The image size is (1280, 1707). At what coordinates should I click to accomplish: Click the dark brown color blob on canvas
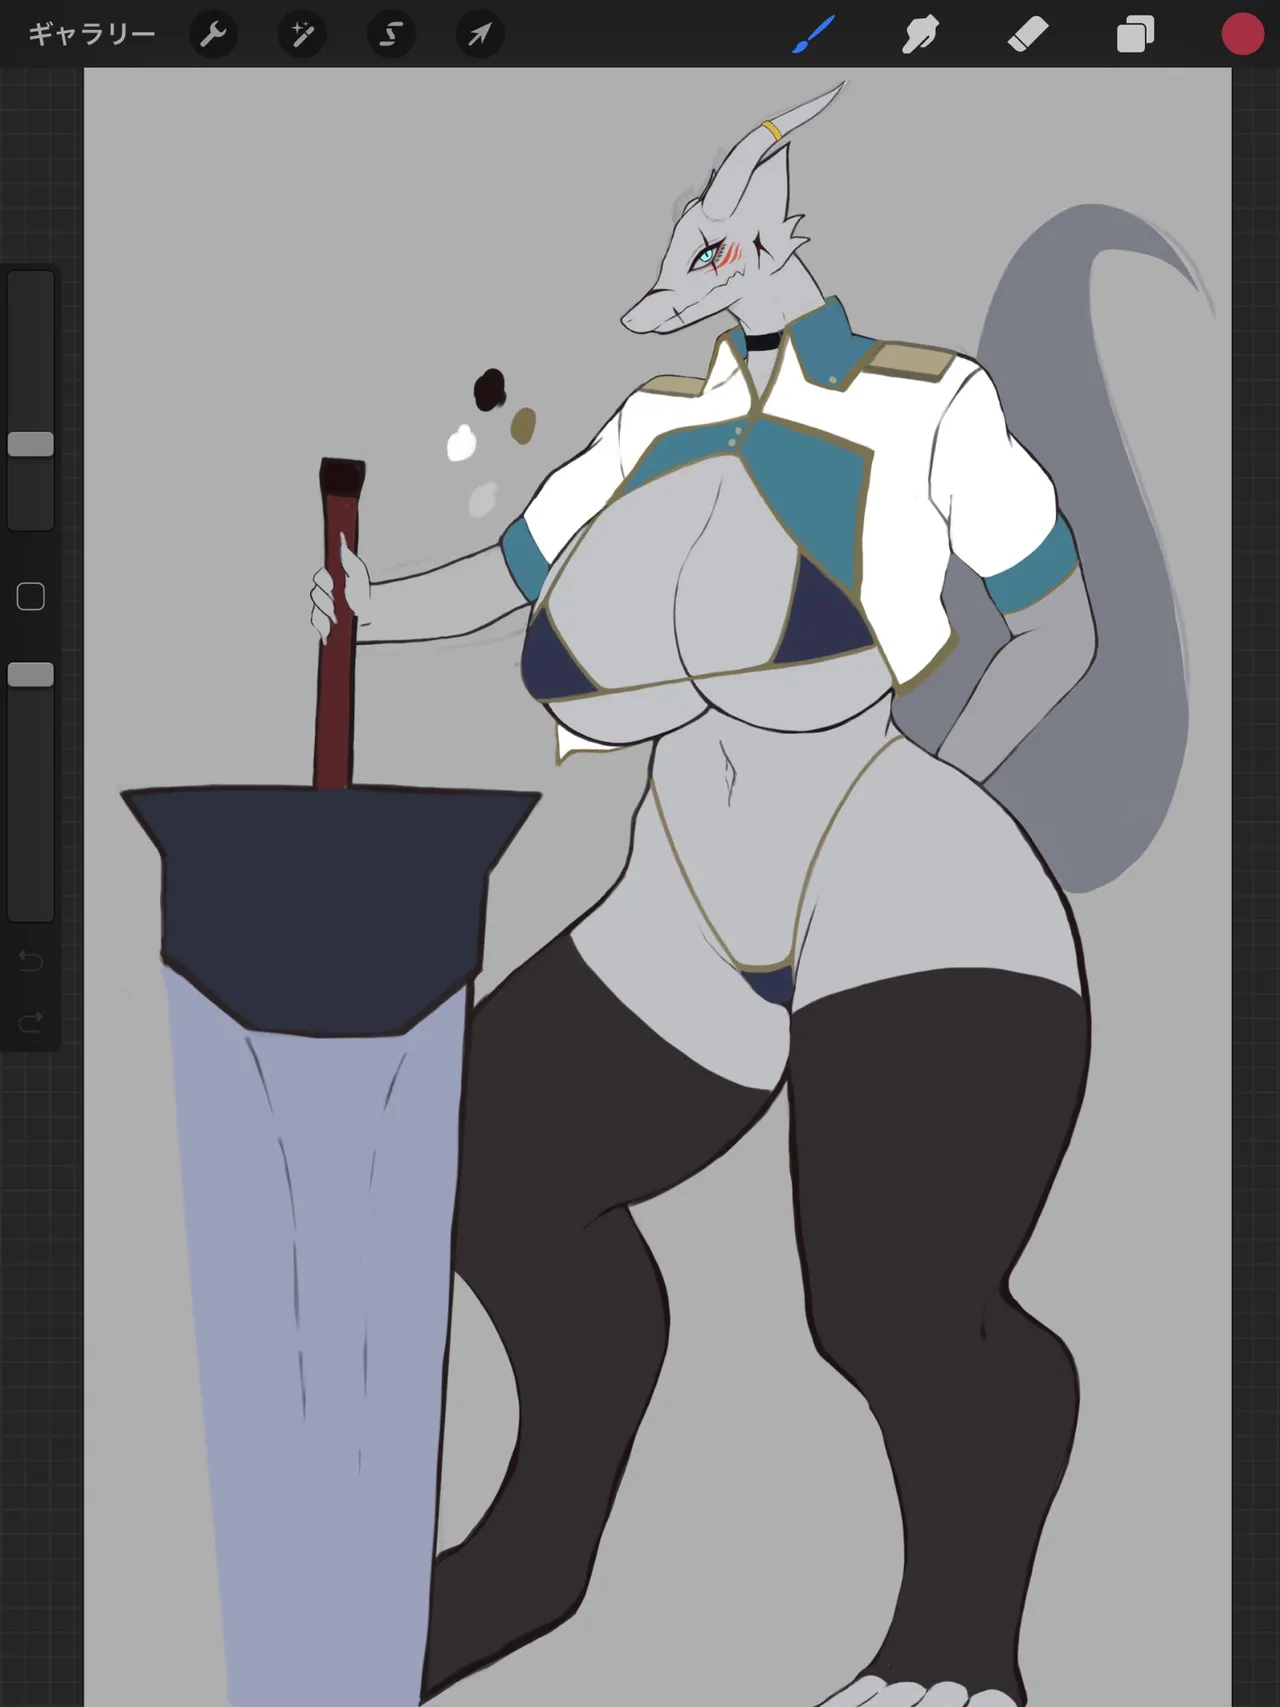click(x=489, y=389)
